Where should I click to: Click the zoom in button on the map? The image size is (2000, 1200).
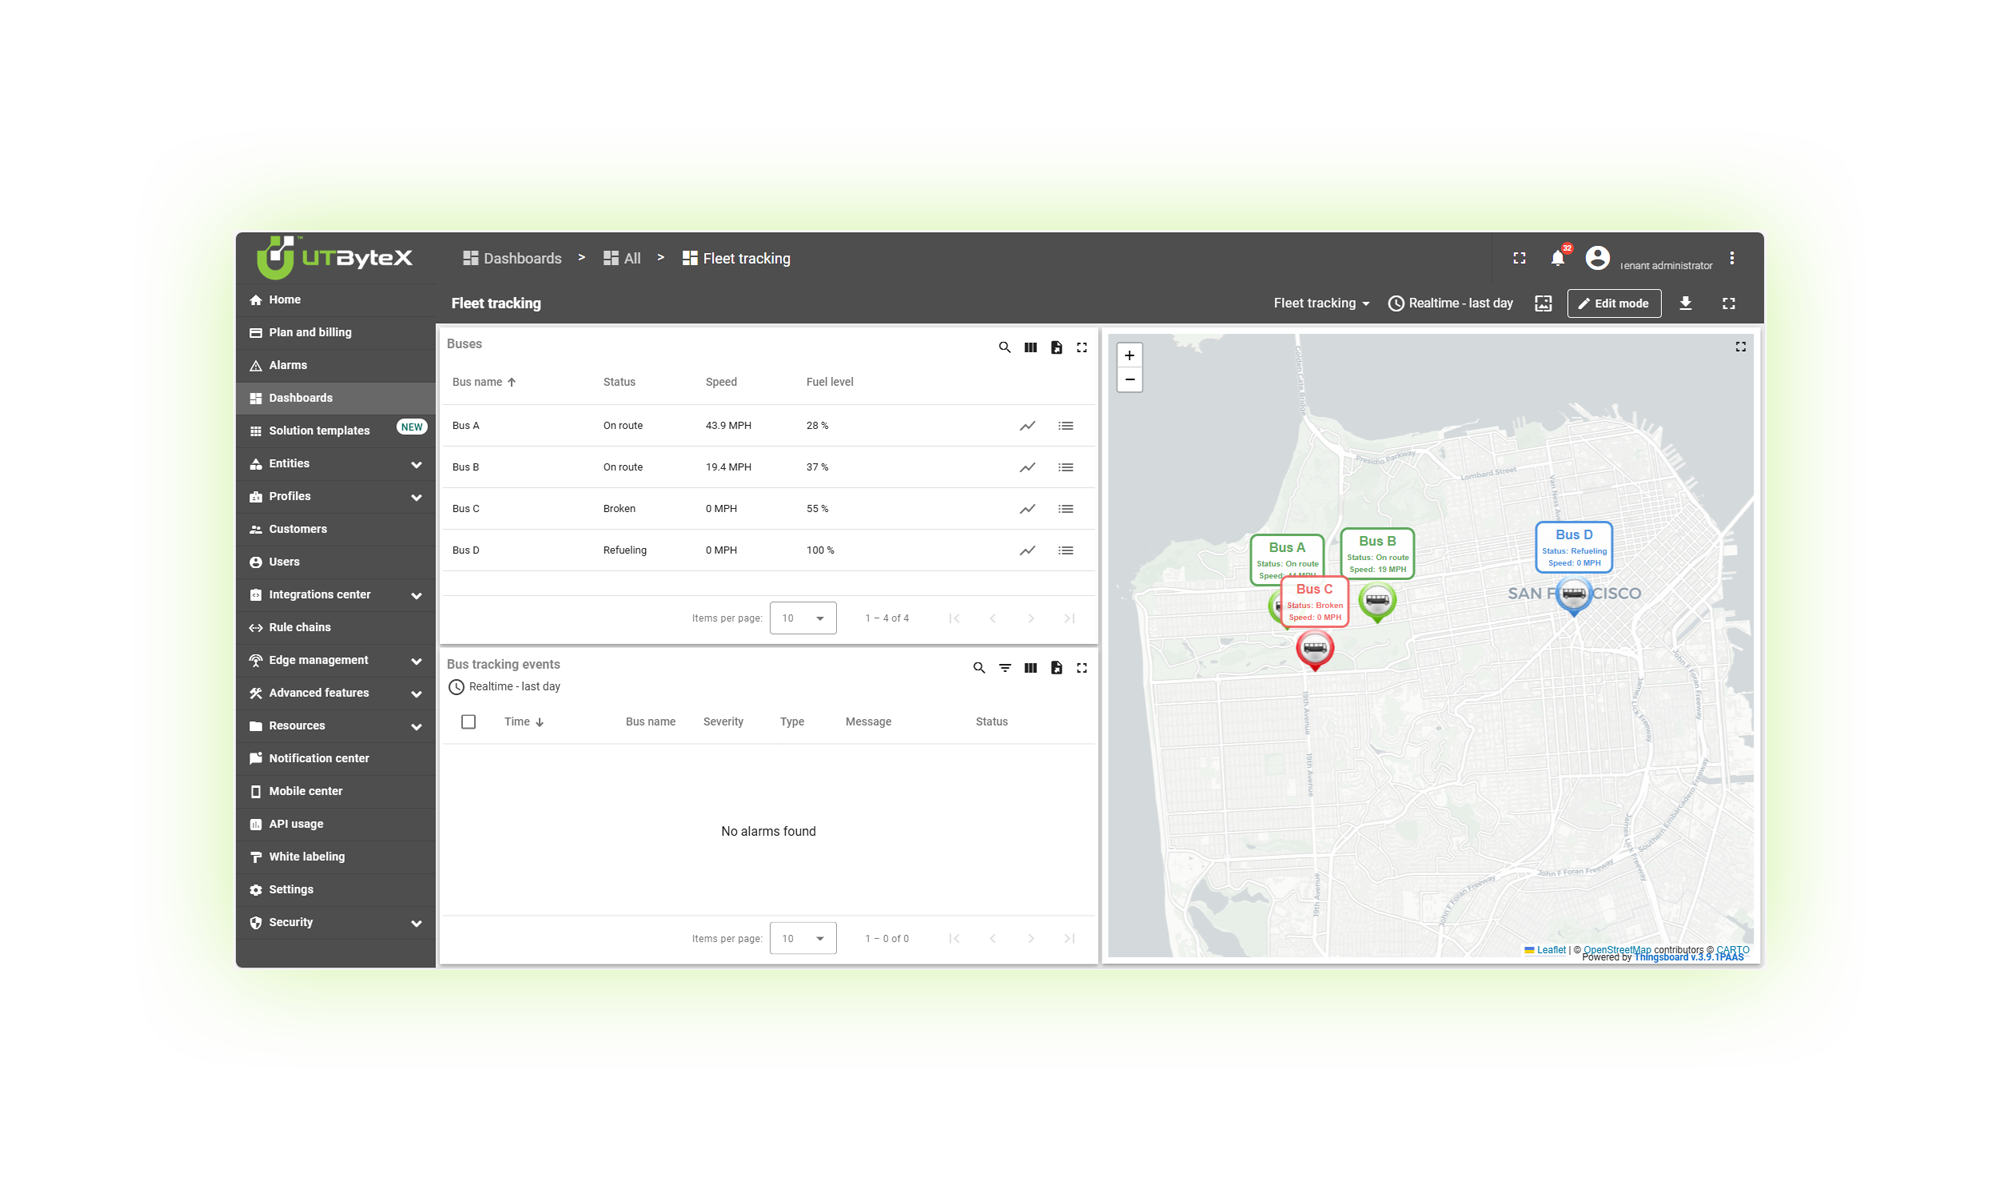pyautogui.click(x=1129, y=355)
